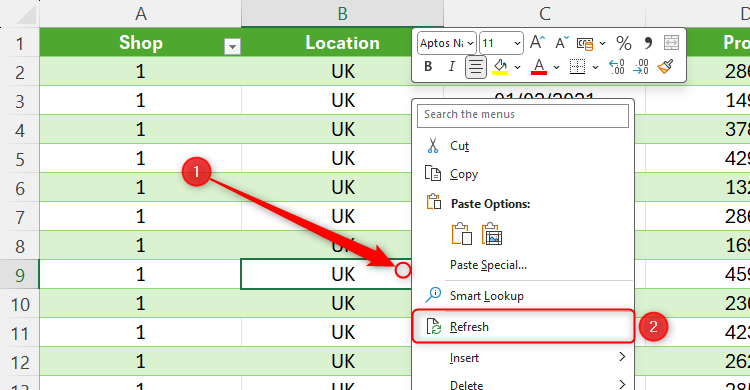
Task: Select Refresh in the context menu
Action: click(523, 326)
